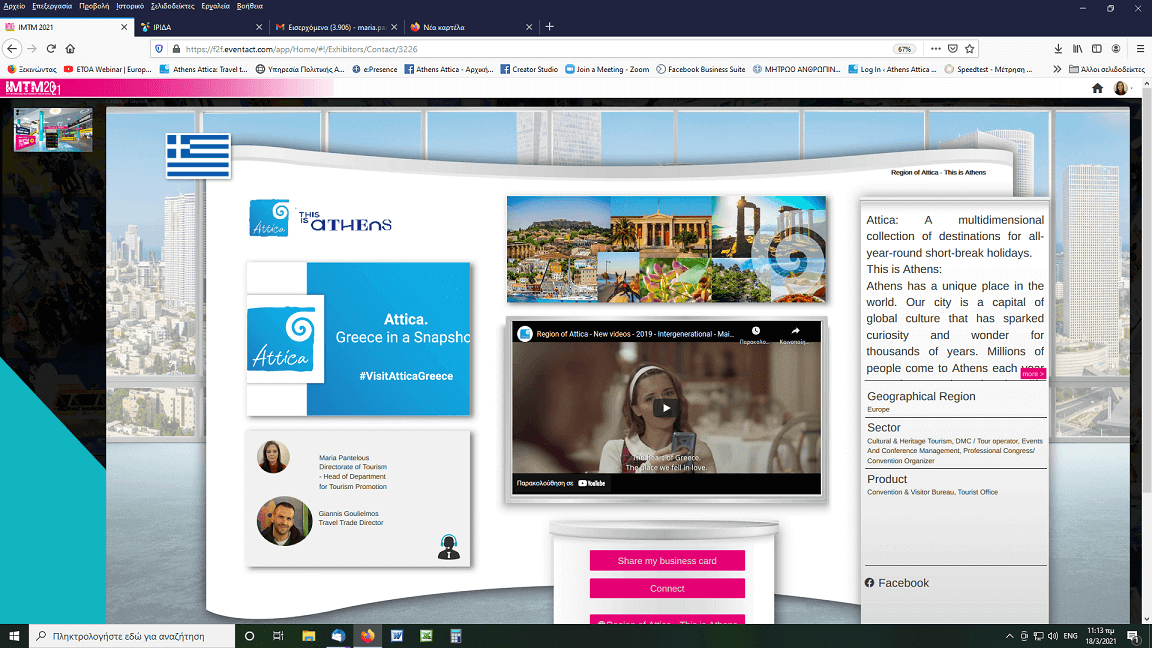This screenshot has height=648, width=1152.
Task: Open the Firefox account icon
Action: pyautogui.click(x=1116, y=48)
